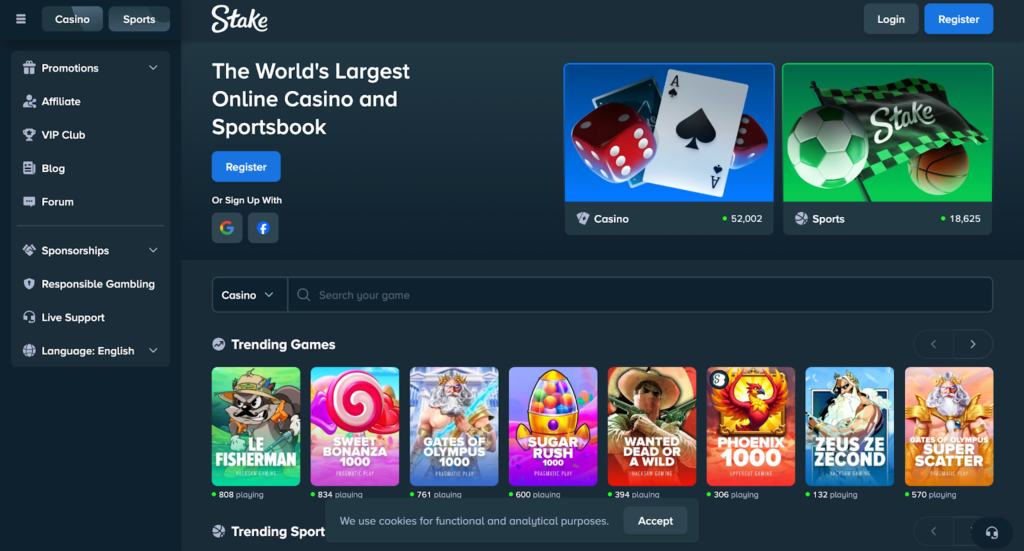Open the Language: English dropdown

[90, 351]
